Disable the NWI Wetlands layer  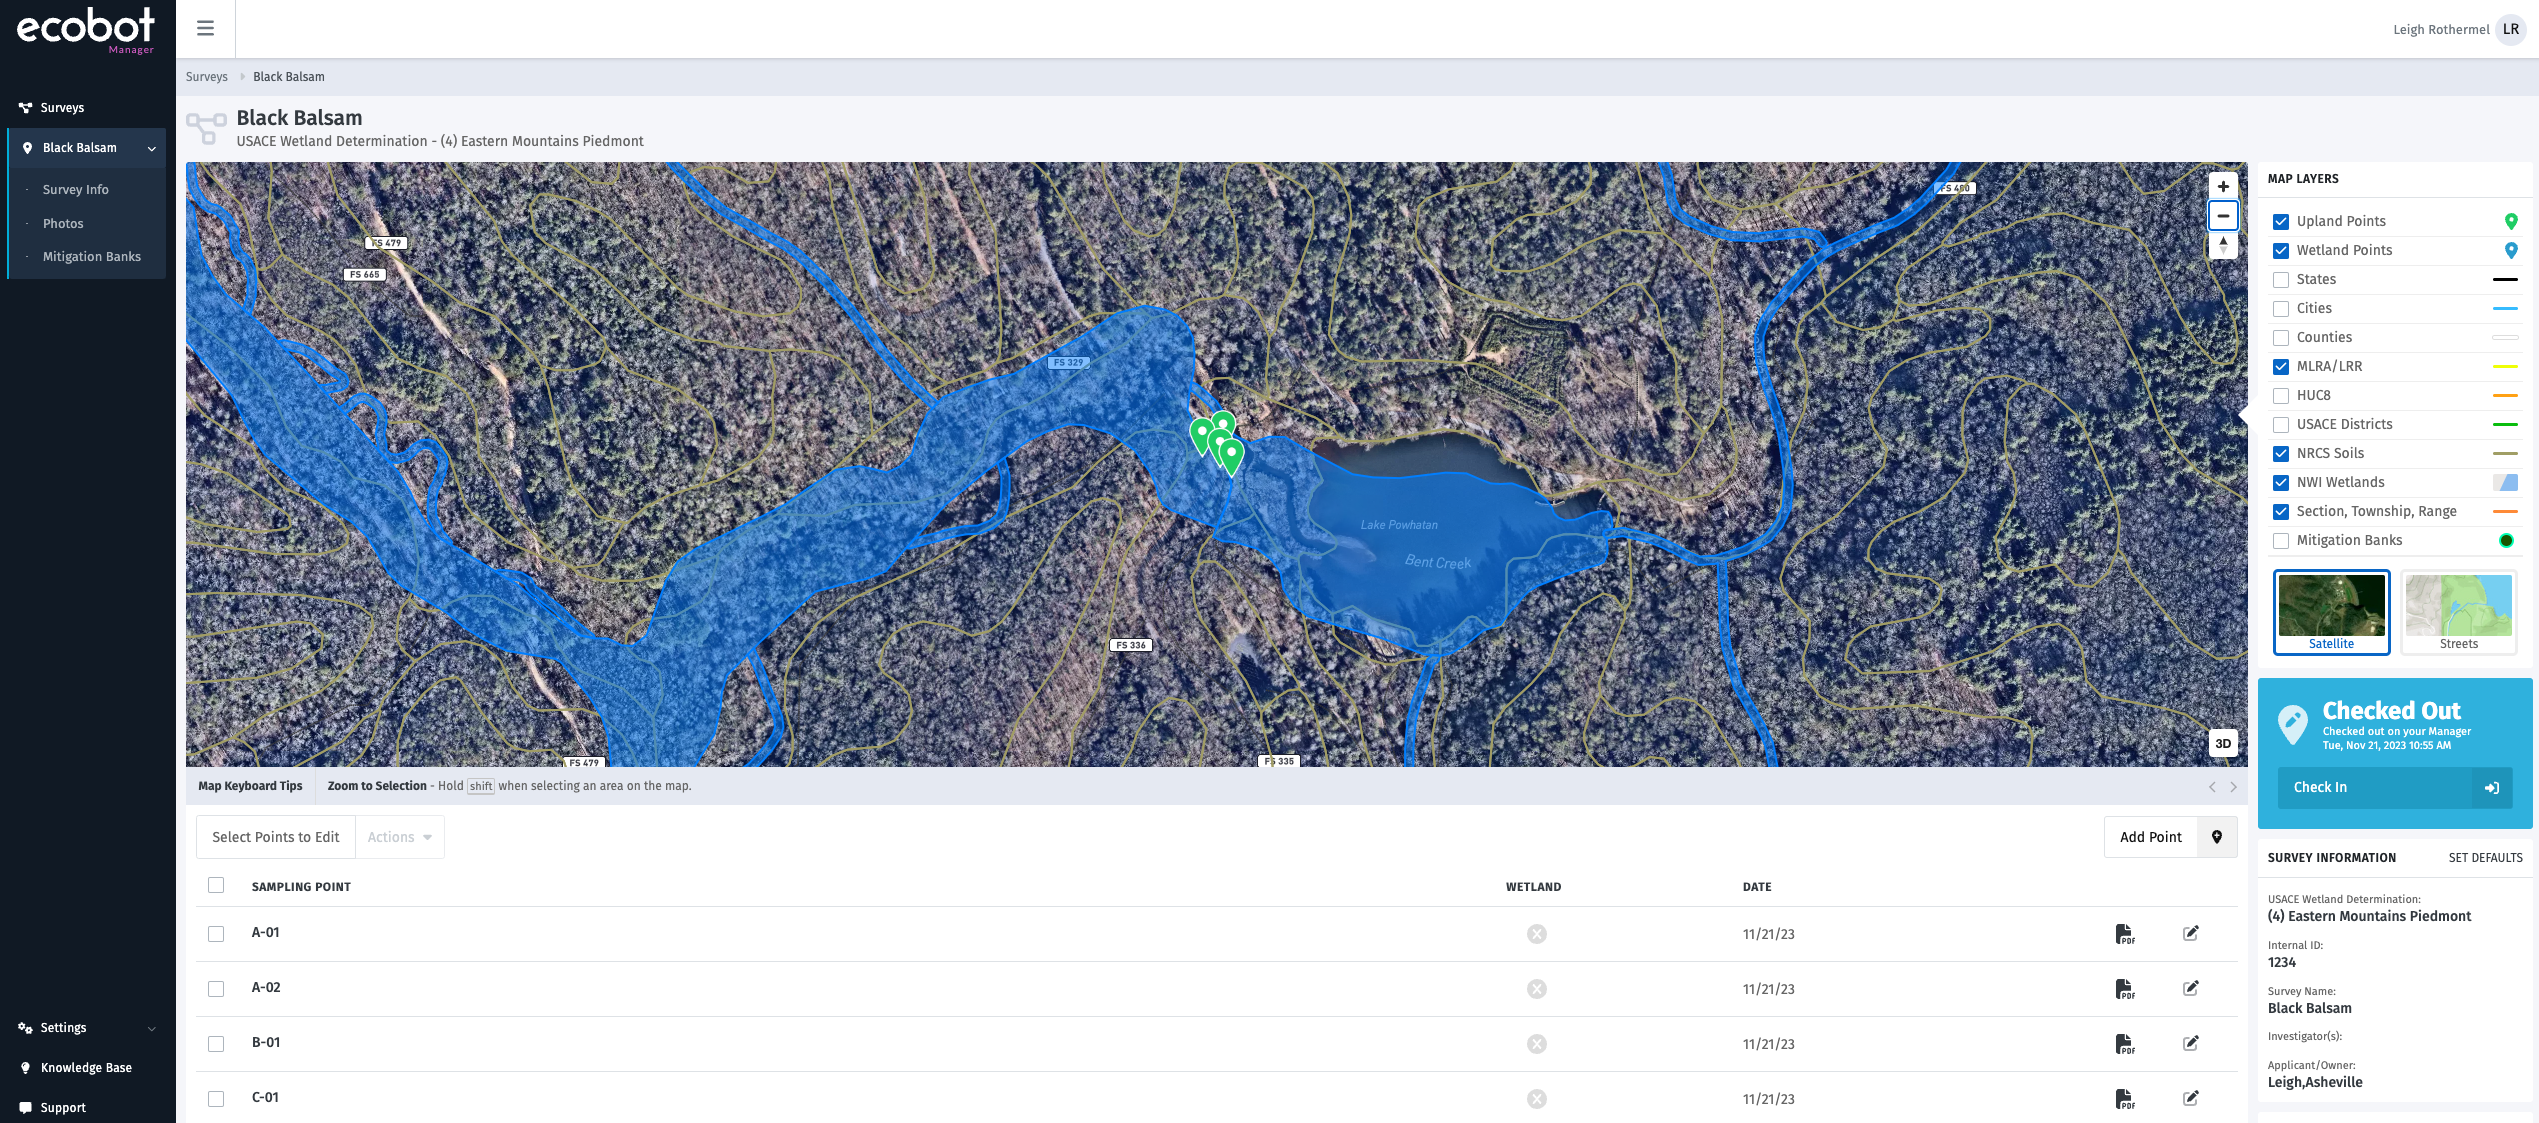pos(2281,483)
